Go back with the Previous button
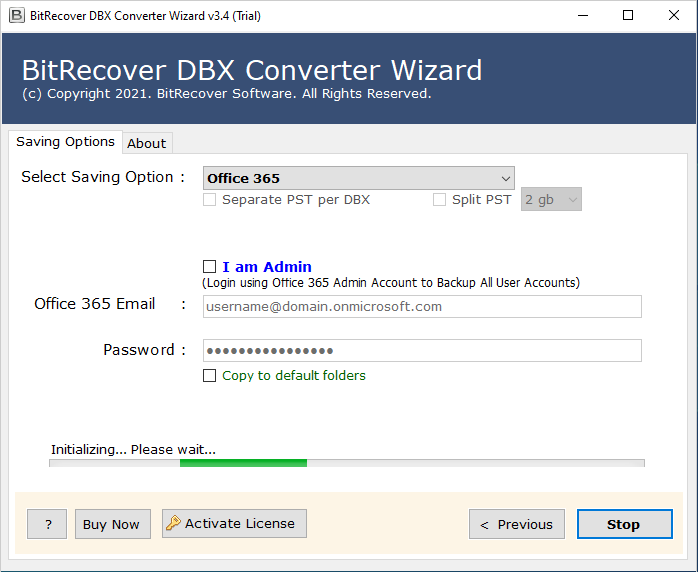The height and width of the screenshot is (572, 698). 516,524
